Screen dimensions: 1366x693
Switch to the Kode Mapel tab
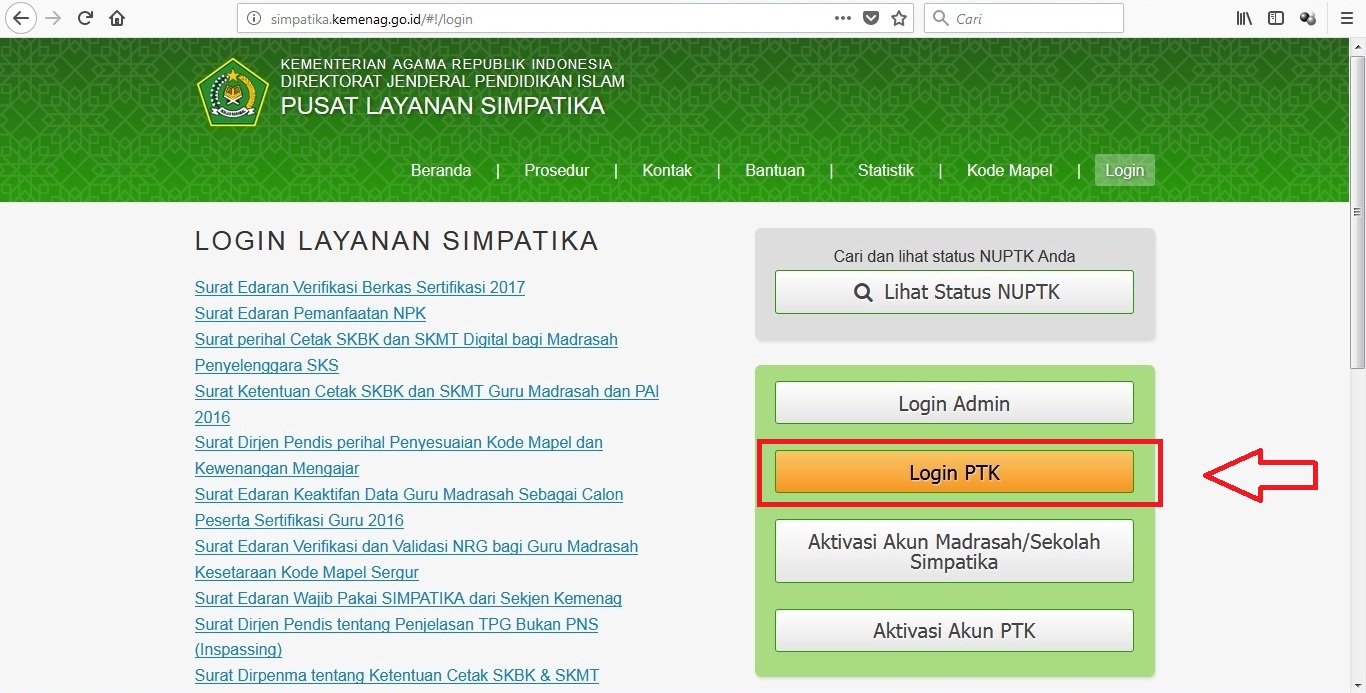click(1009, 170)
